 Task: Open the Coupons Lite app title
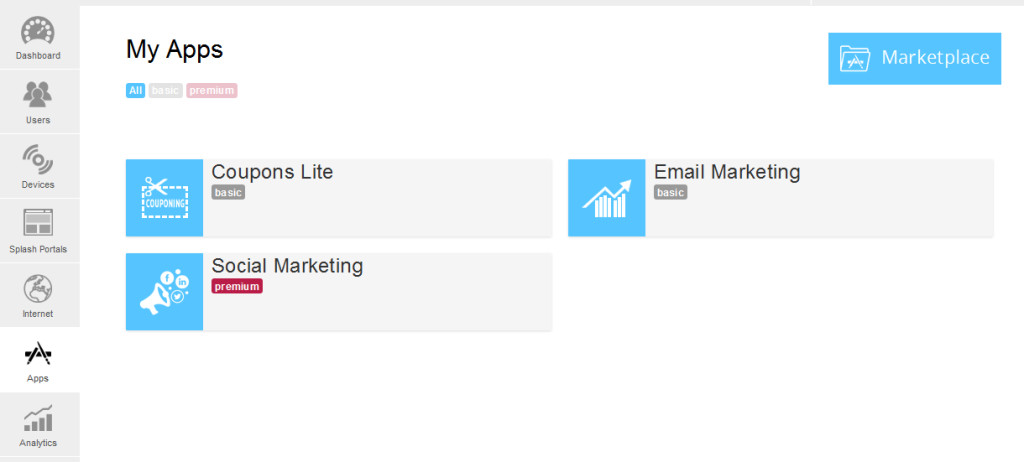pyautogui.click(x=272, y=172)
